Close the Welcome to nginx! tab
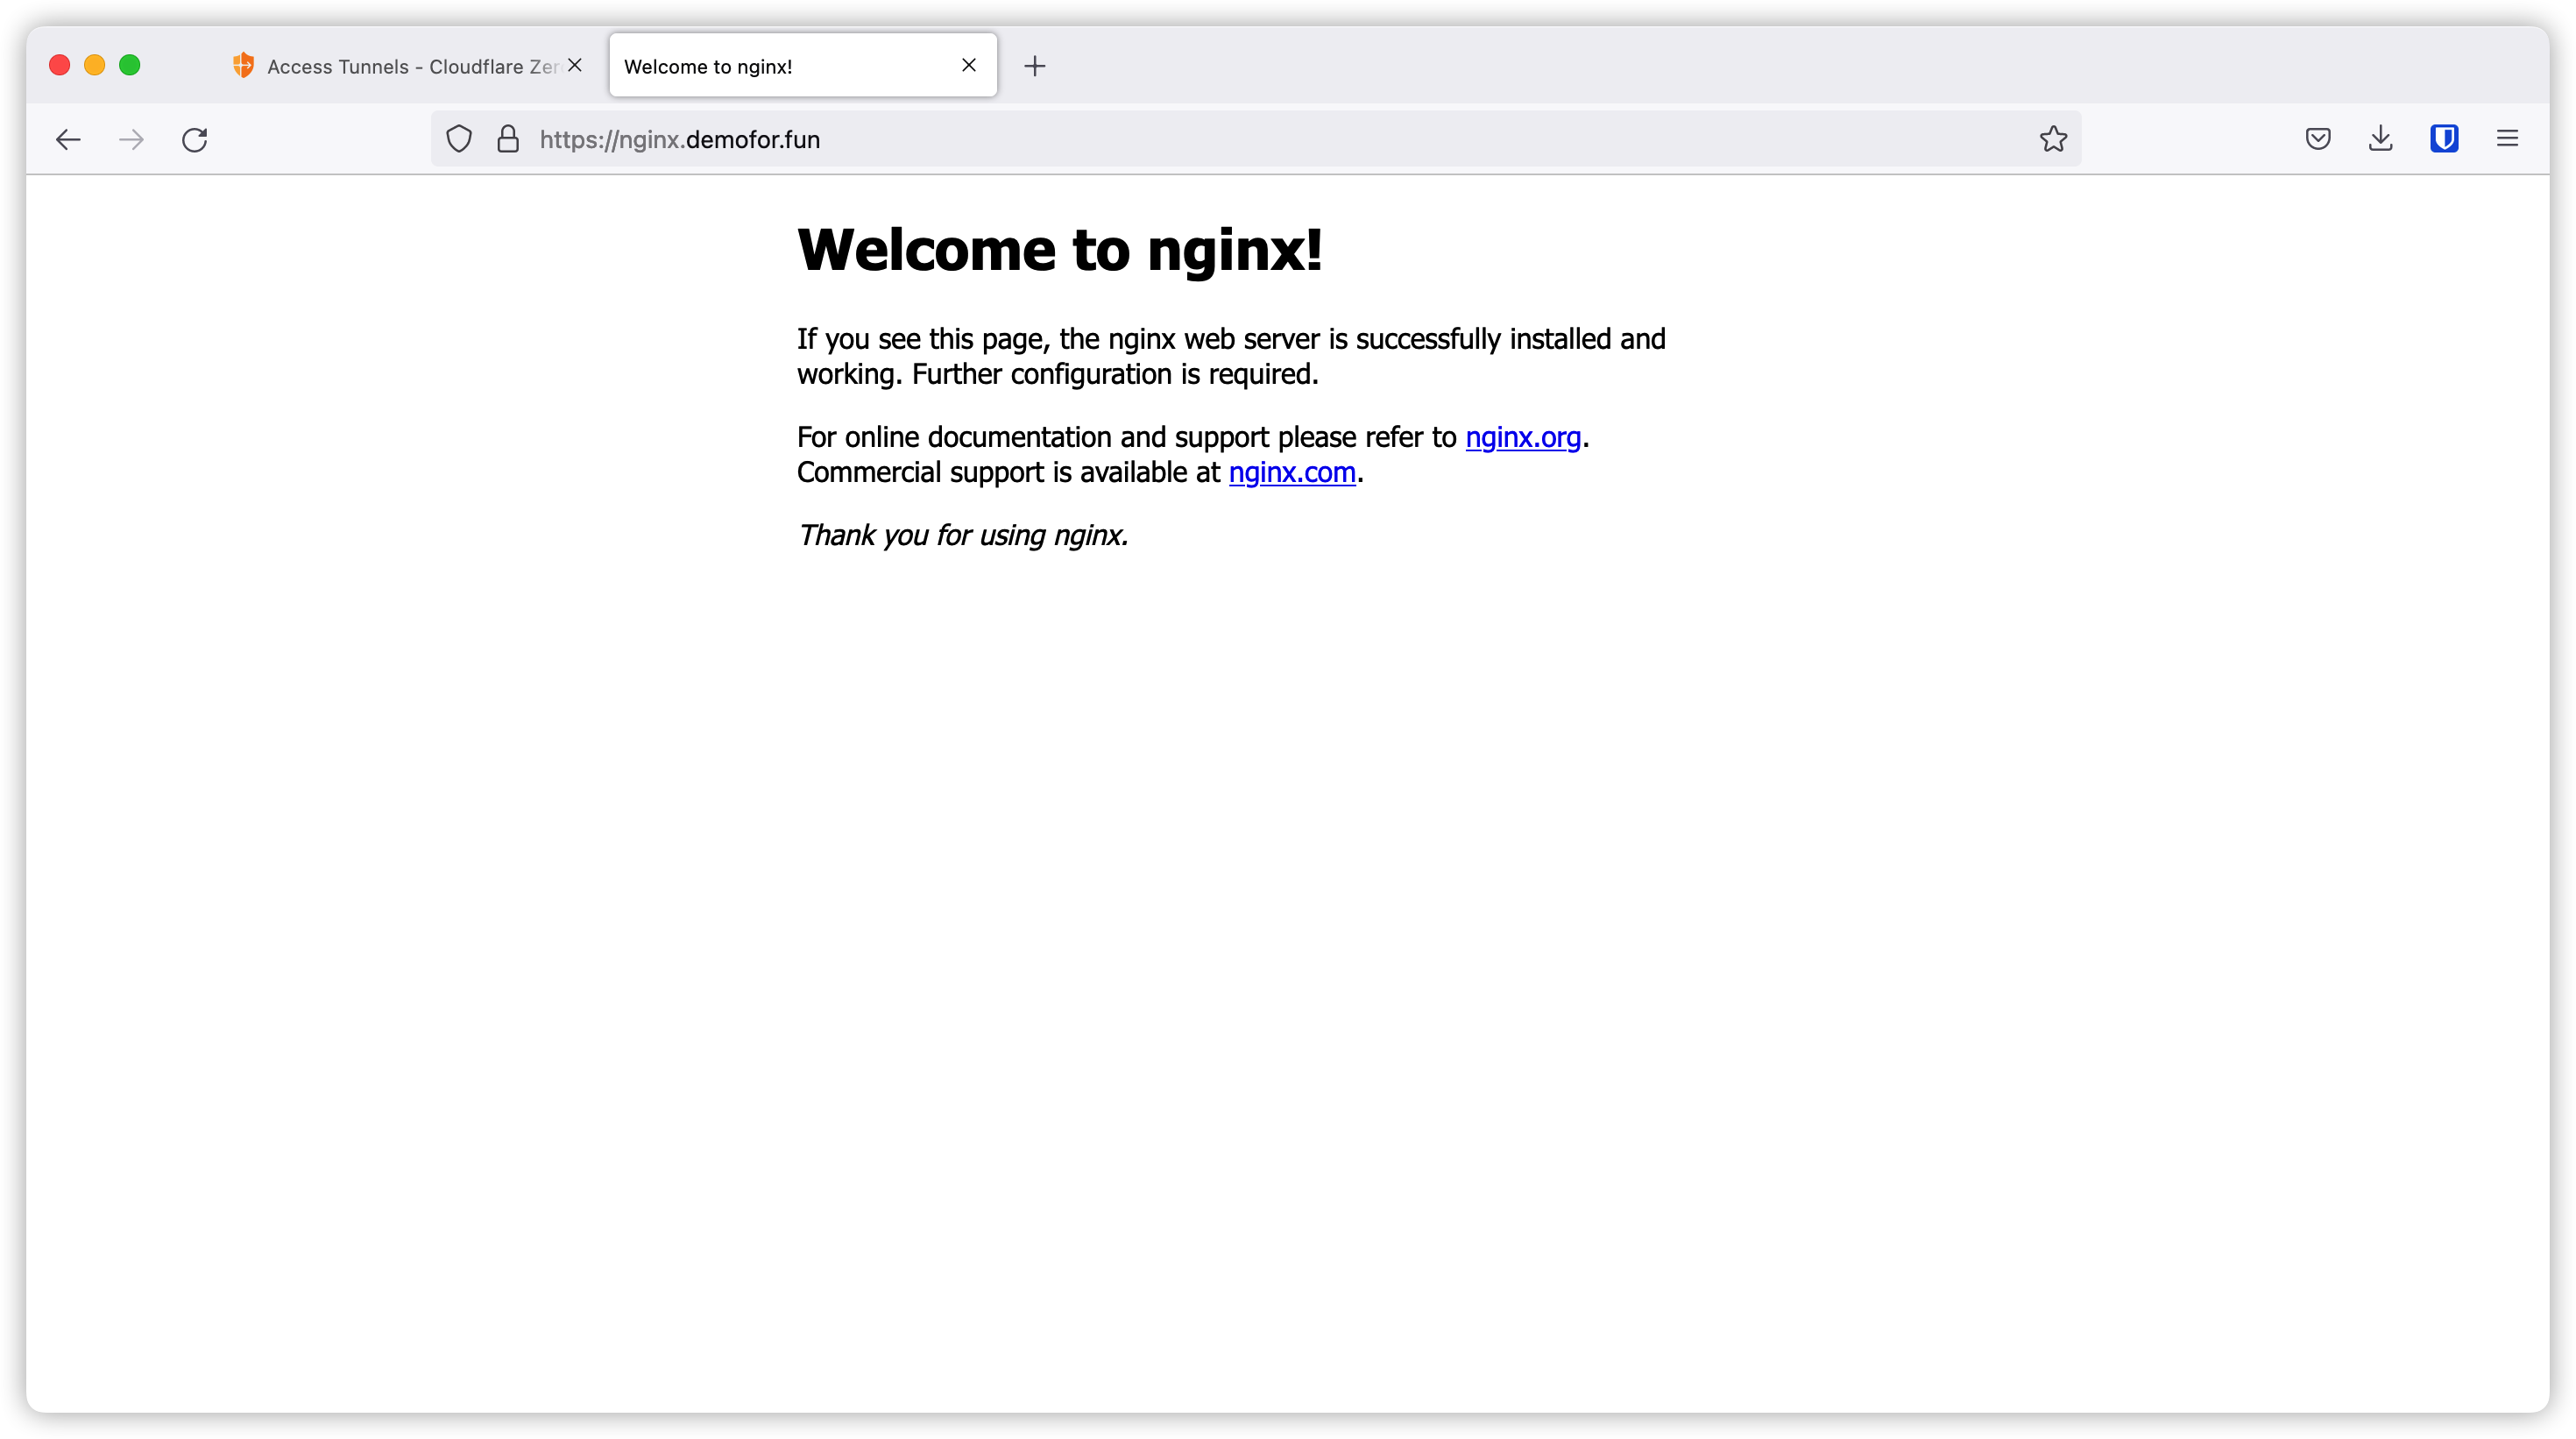 [968, 65]
